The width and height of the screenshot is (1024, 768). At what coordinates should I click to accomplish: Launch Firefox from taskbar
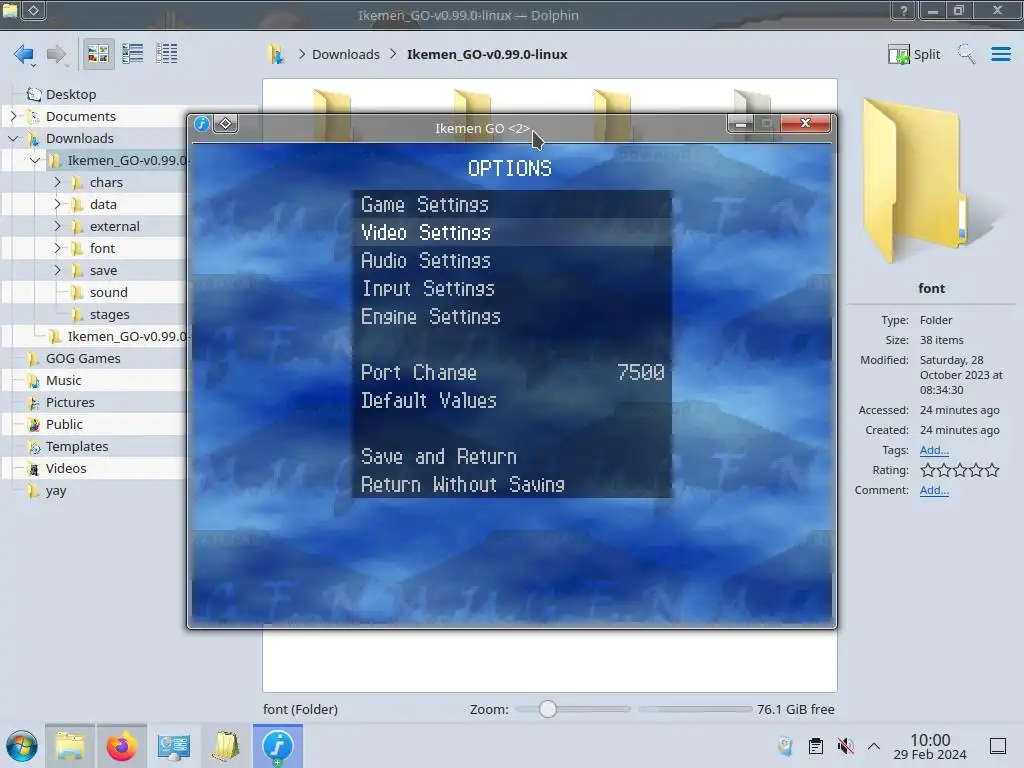pos(121,746)
